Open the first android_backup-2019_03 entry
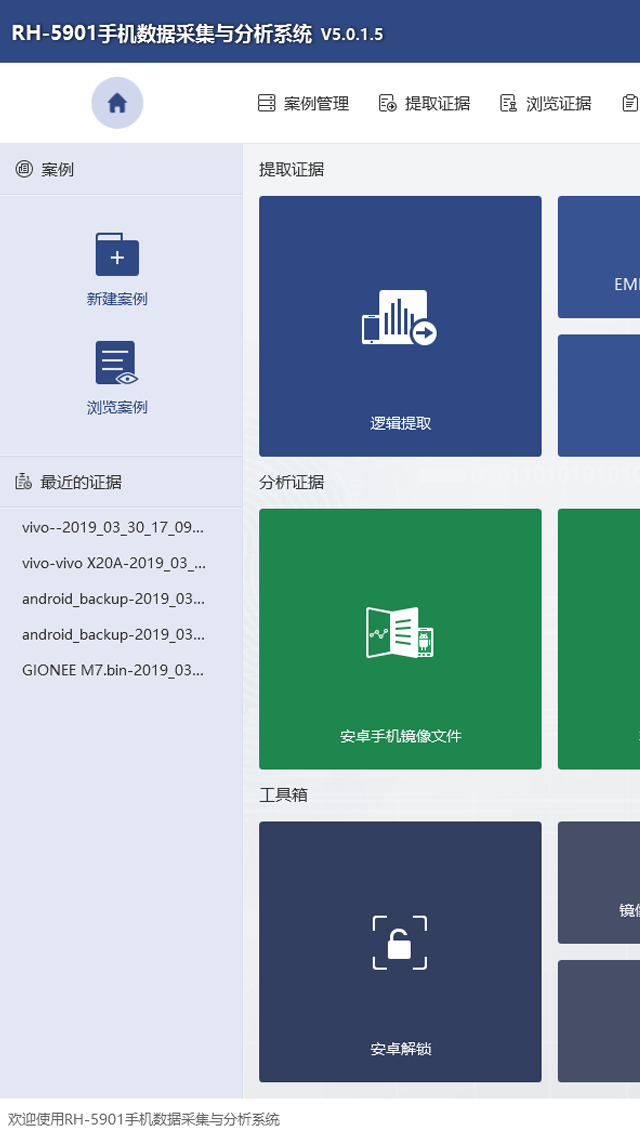The height and width of the screenshot is (1136, 640). [x=113, y=599]
